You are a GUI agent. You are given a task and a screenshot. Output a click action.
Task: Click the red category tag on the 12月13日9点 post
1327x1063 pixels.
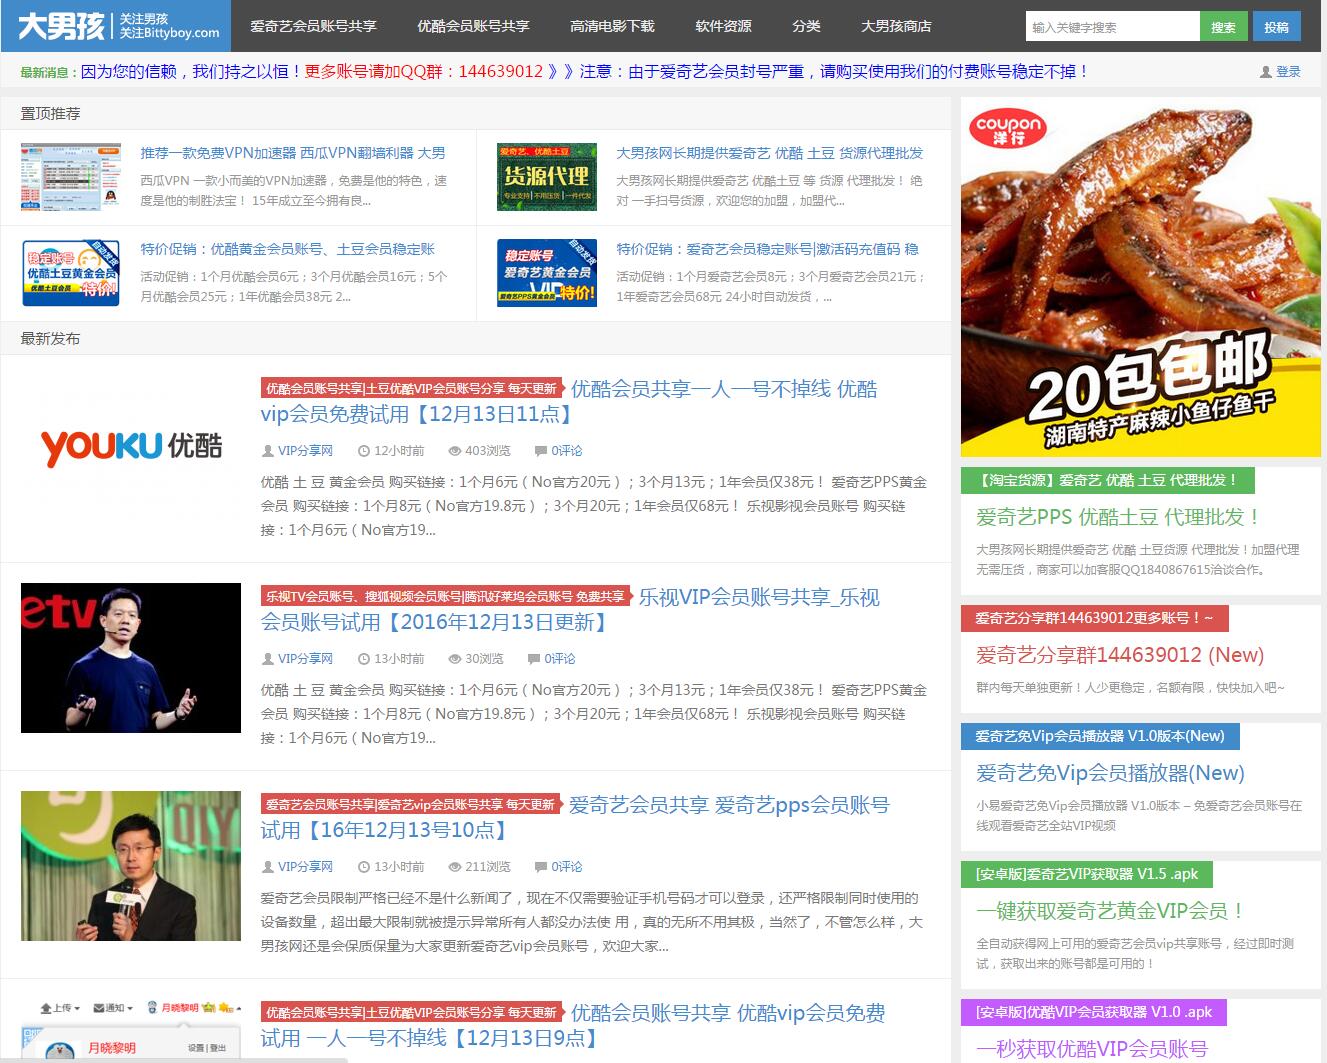point(411,1013)
